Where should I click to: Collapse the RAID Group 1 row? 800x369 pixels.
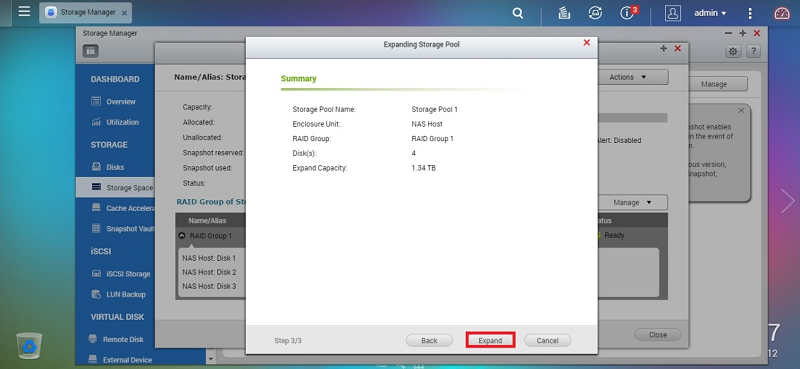coord(182,236)
